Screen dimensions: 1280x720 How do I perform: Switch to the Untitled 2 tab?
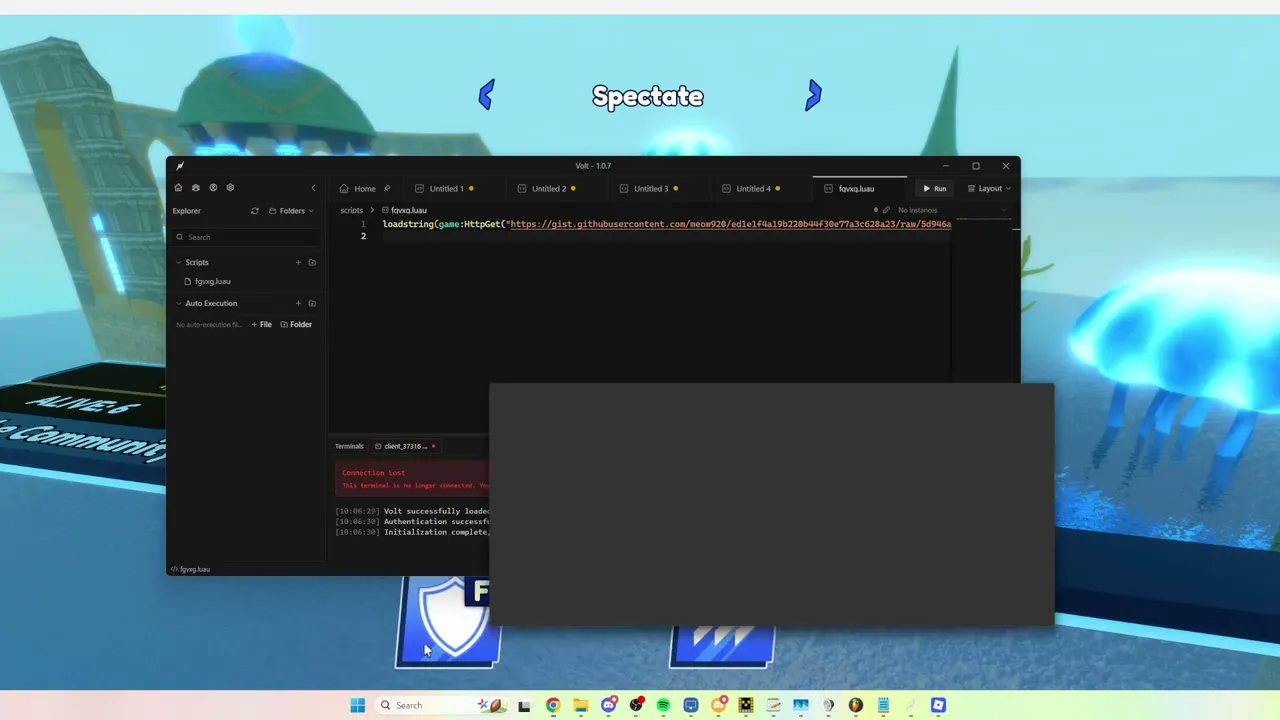(x=548, y=188)
